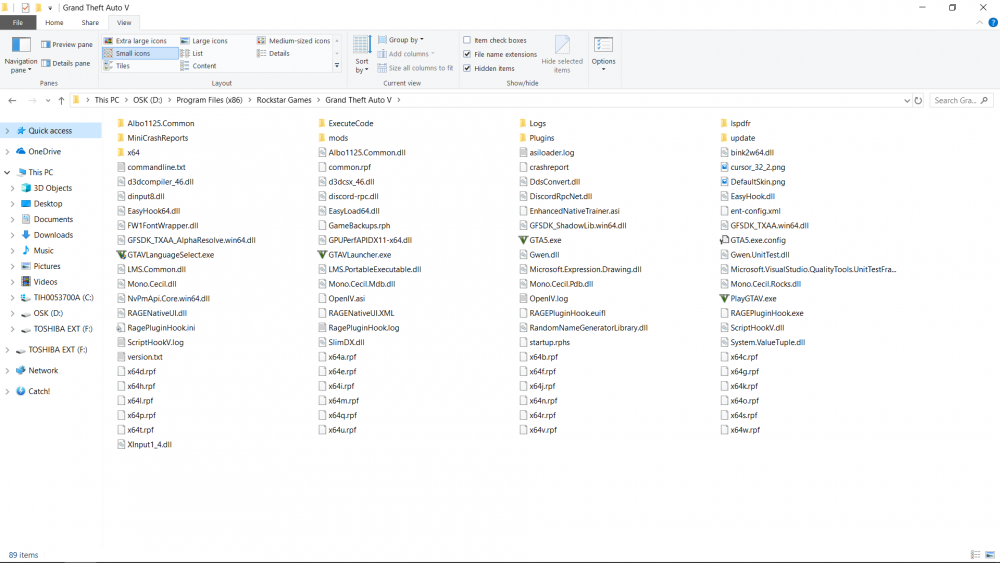Screen dimensions: 1000x563
Task: Open the Sort by dropdown
Action: click(x=362, y=55)
